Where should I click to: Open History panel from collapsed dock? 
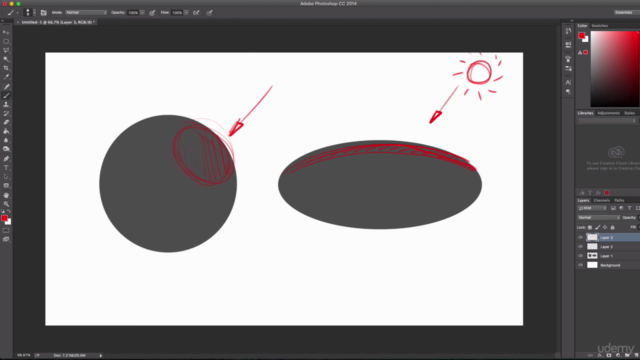click(568, 31)
